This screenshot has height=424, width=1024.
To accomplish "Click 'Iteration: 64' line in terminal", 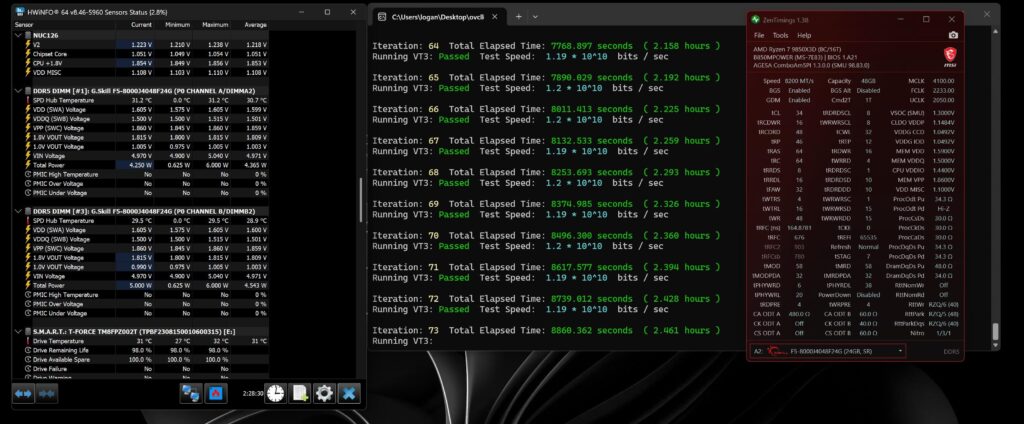I will [547, 46].
